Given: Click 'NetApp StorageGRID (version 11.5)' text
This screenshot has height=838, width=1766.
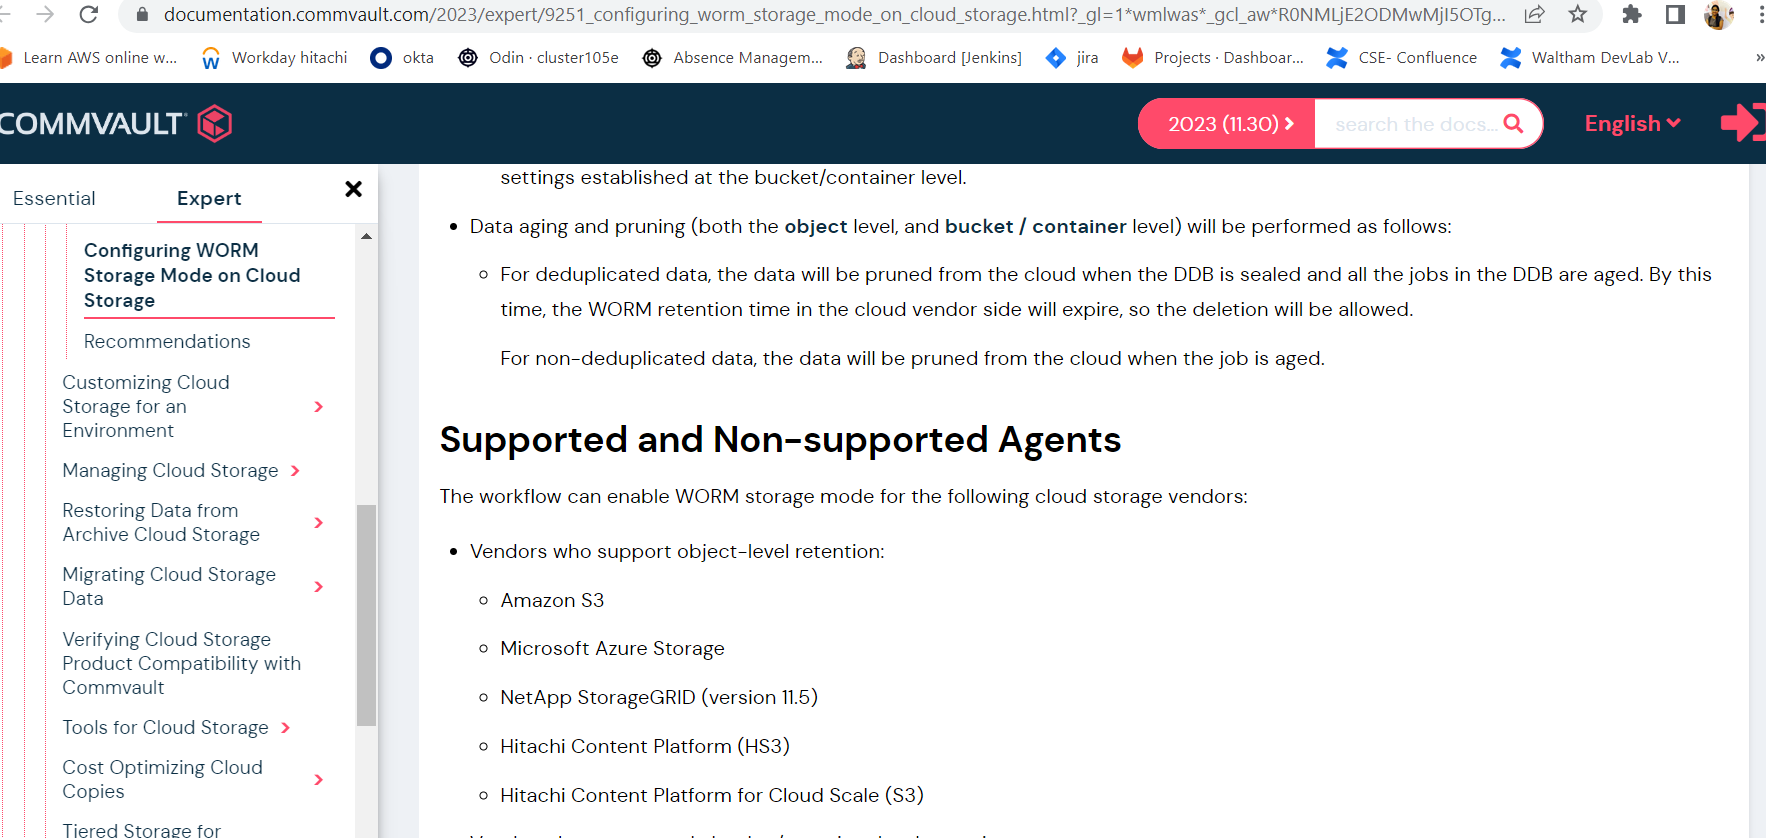Looking at the screenshot, I should click(x=659, y=697).
